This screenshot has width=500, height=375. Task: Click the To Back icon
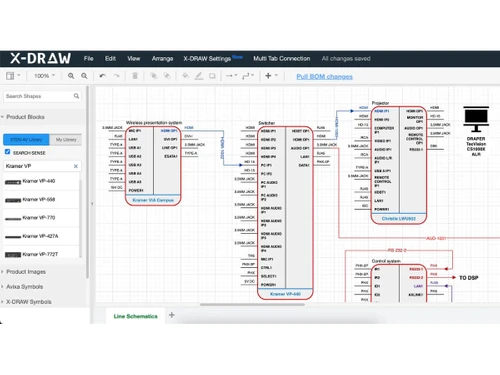click(167, 76)
